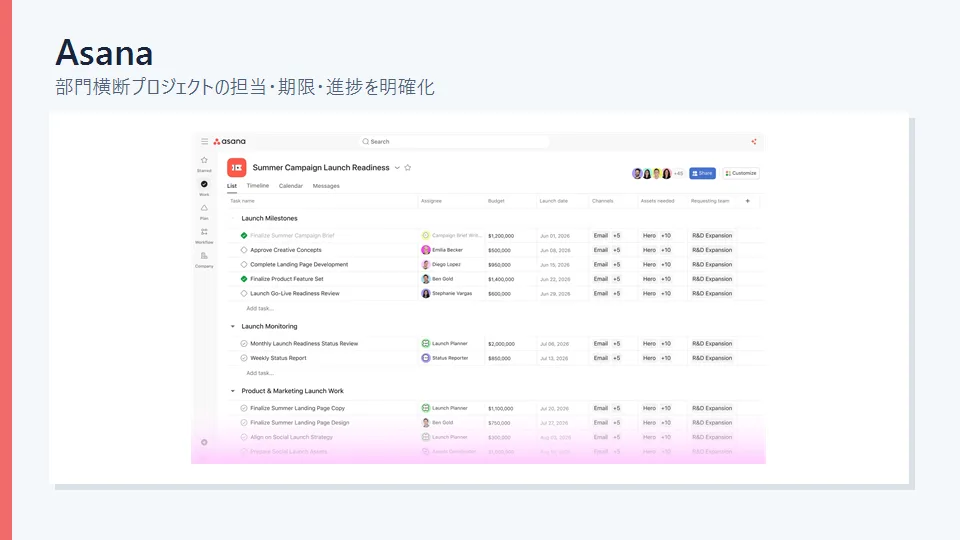Open the Starred section in the sidebar
Screen dimensions: 960x540
point(204,164)
